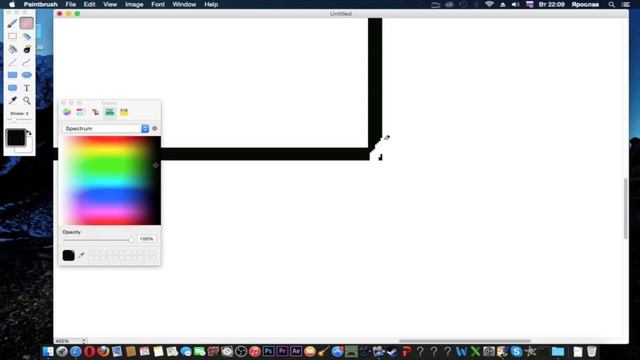Image resolution: width=640 pixels, height=360 pixels.
Task: Click the volume icon in menu bar
Action: (x=516, y=4)
